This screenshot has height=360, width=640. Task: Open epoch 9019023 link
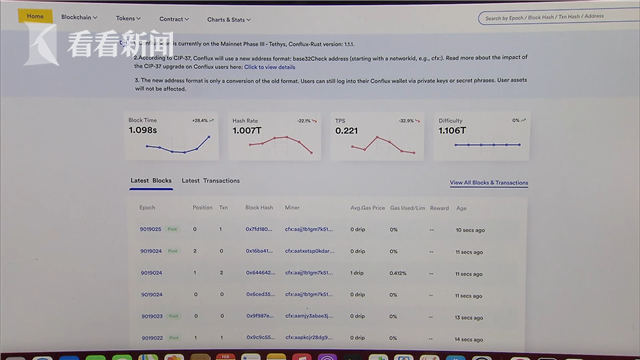pos(152,316)
